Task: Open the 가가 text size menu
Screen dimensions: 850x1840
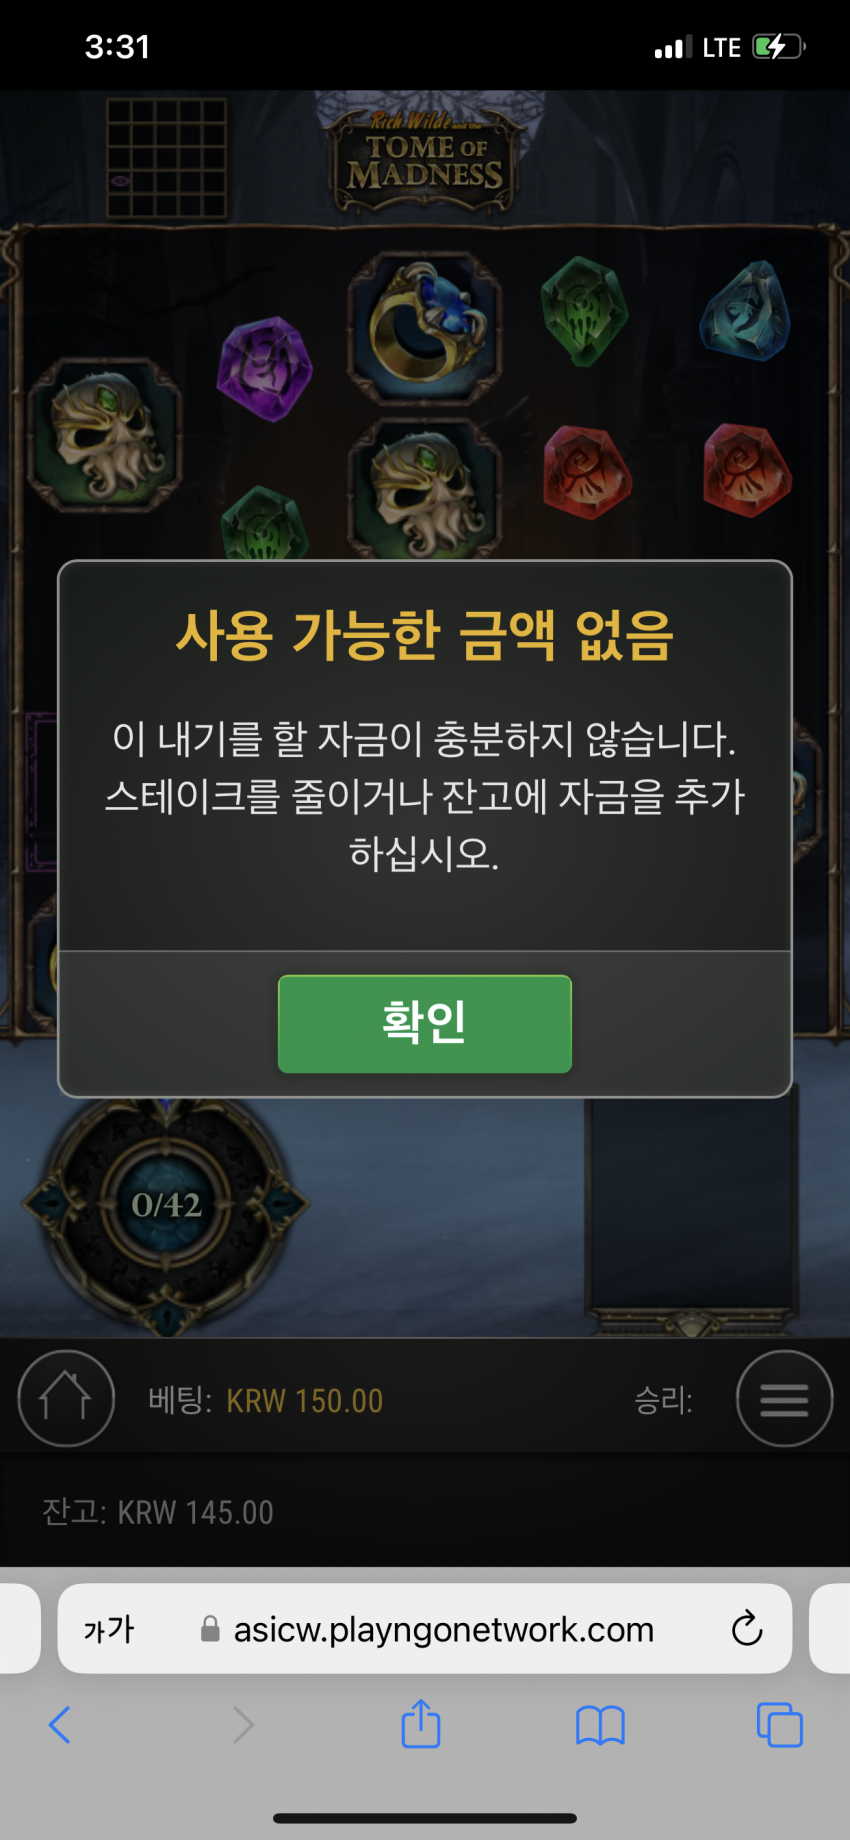Action: click(x=109, y=1629)
